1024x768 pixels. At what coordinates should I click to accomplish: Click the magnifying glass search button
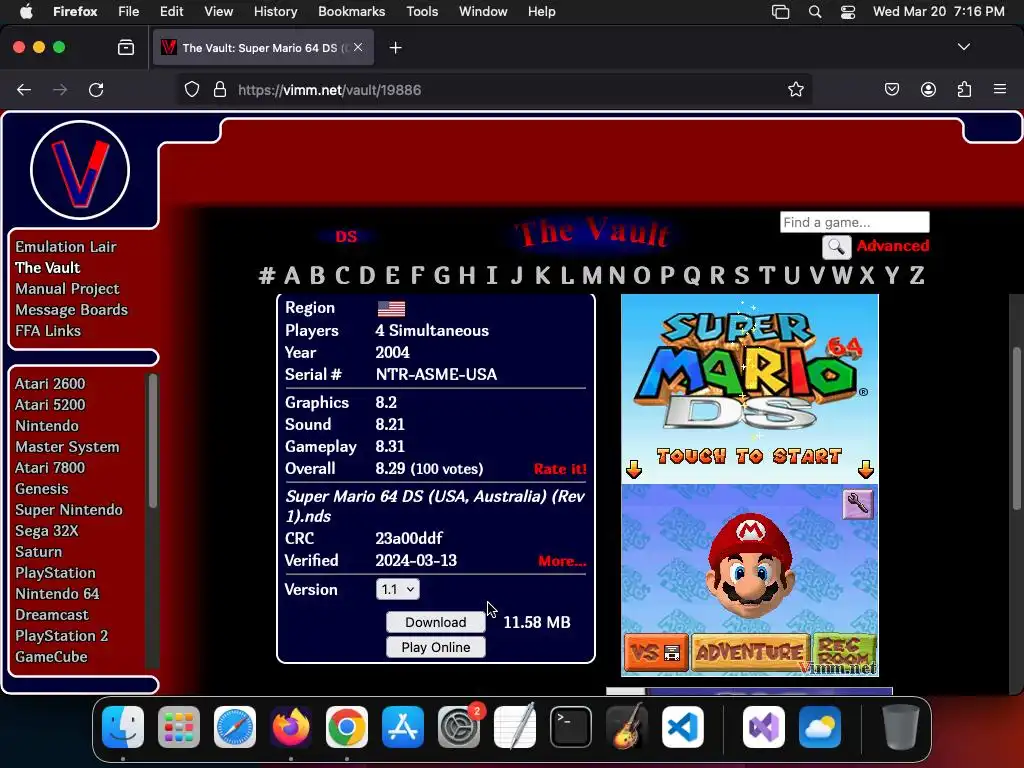click(836, 247)
